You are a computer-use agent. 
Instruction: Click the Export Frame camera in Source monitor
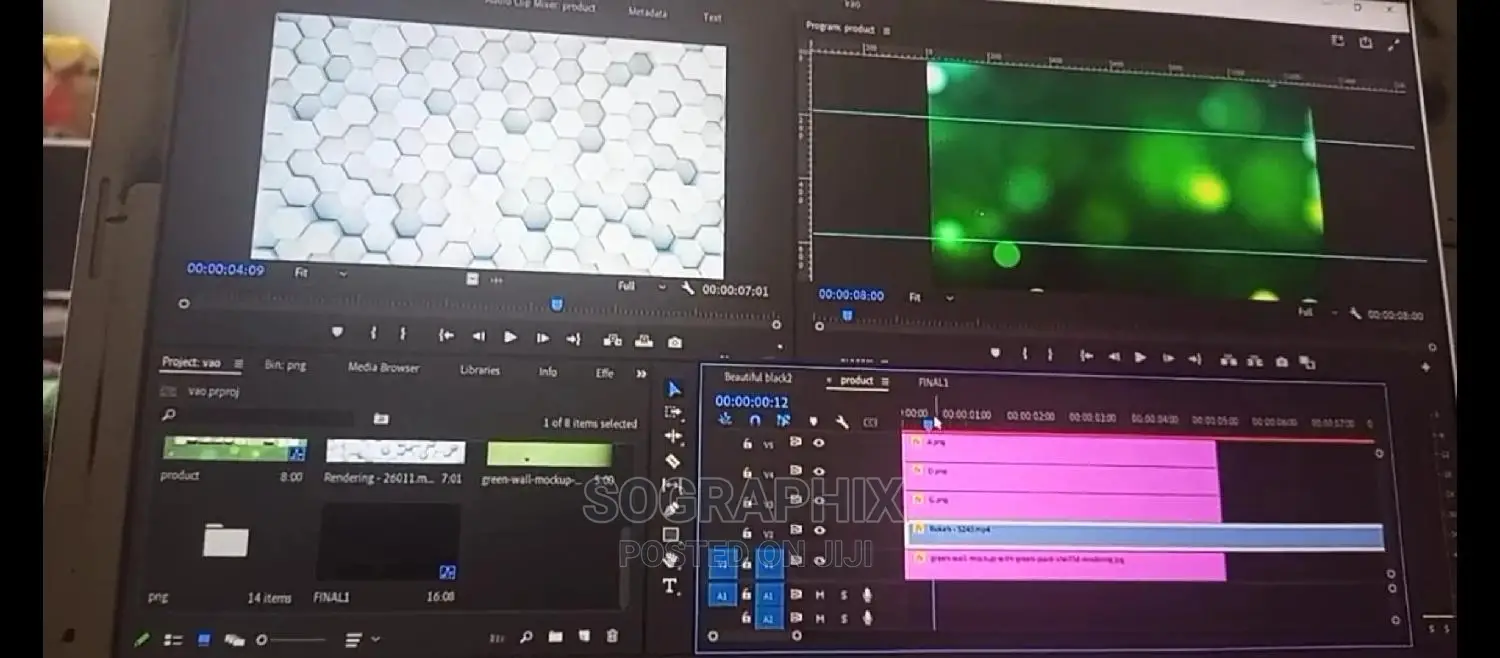675,342
